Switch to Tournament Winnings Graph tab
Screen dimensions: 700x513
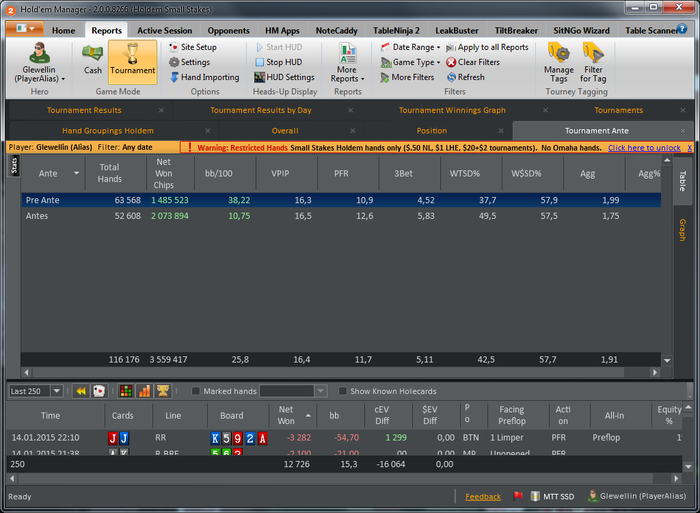(x=452, y=110)
